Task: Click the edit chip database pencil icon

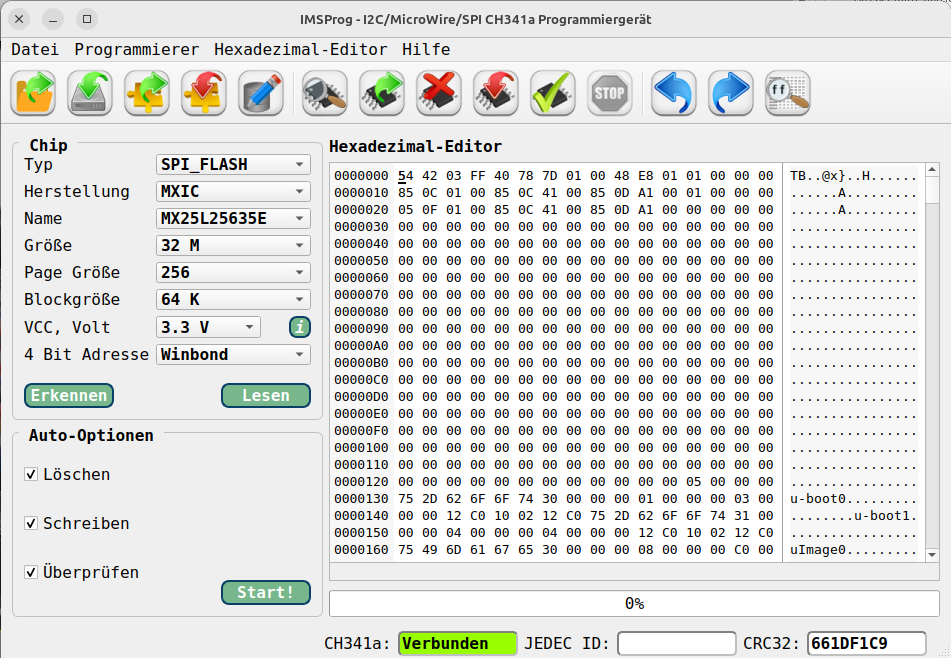Action: (261, 93)
